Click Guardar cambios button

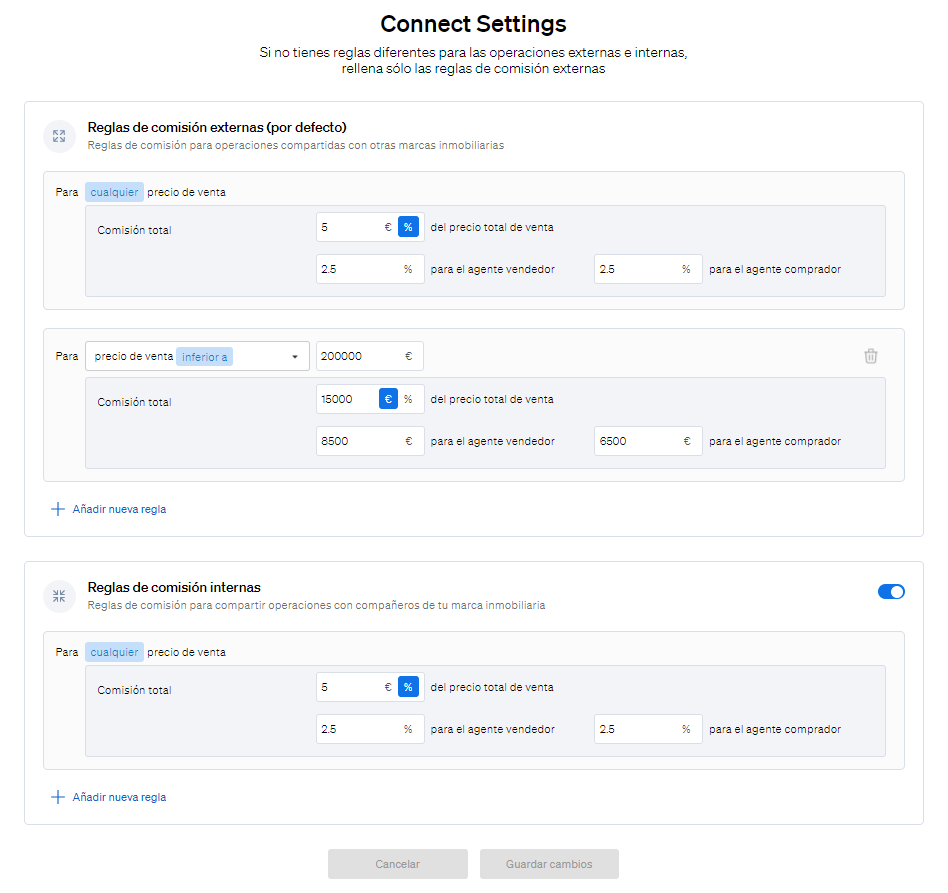pyautogui.click(x=549, y=864)
